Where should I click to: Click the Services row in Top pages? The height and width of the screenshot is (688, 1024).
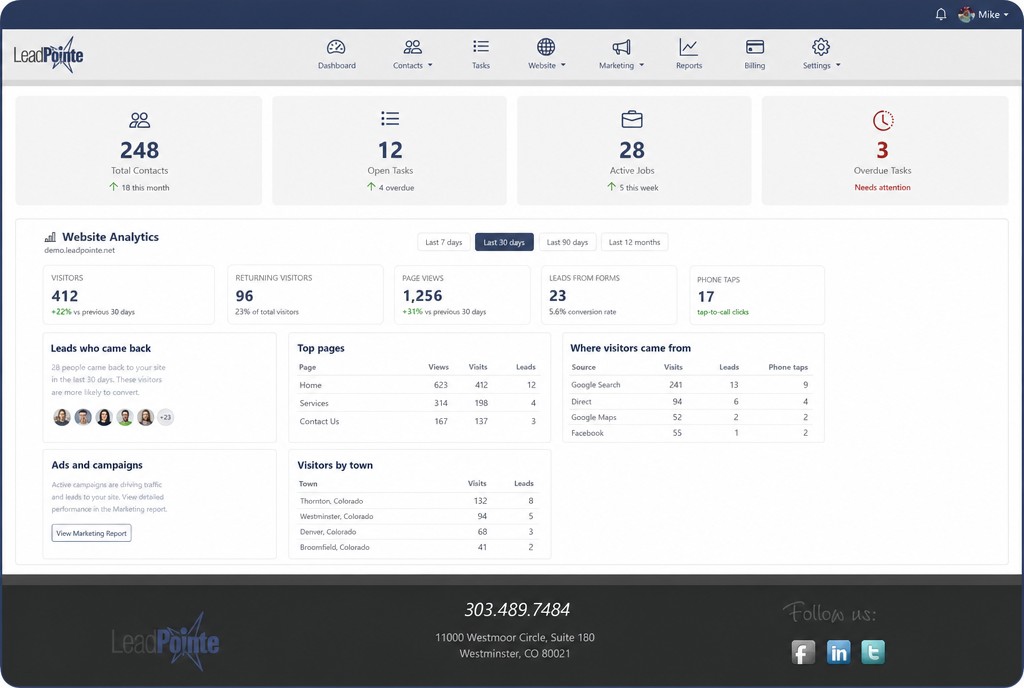(418, 403)
